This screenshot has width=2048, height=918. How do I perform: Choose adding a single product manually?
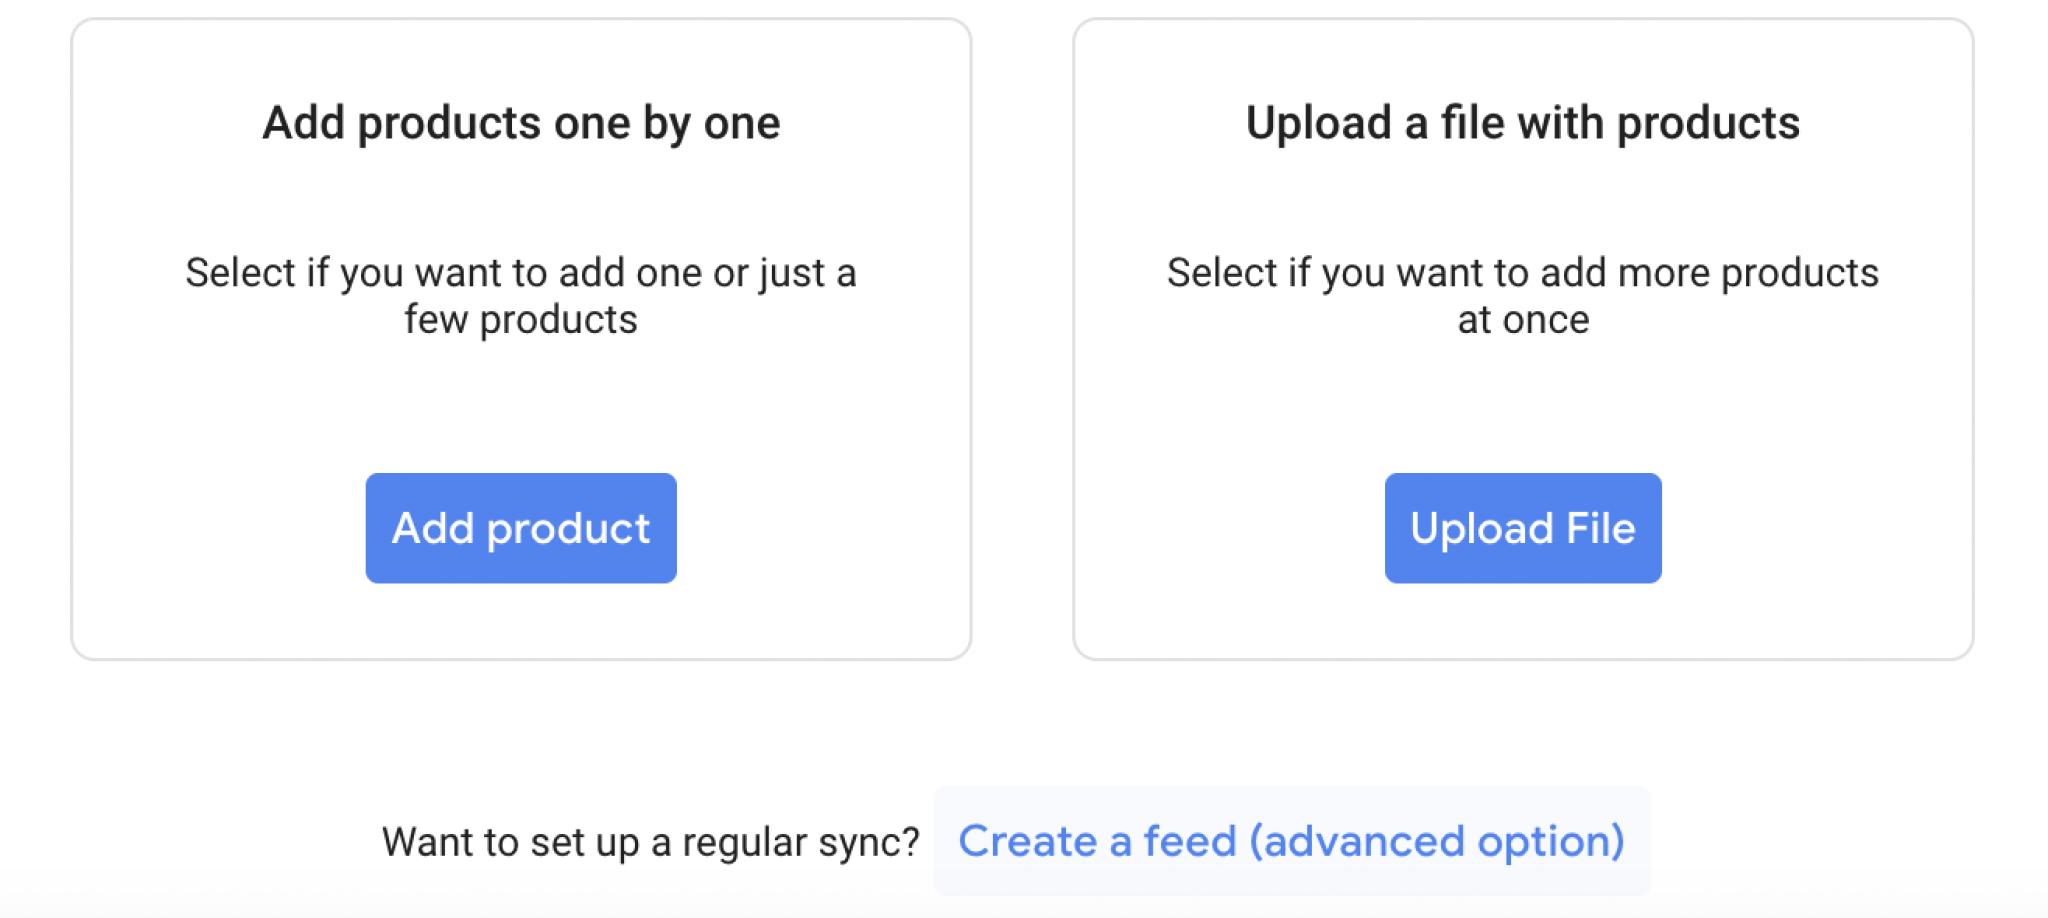pos(521,528)
